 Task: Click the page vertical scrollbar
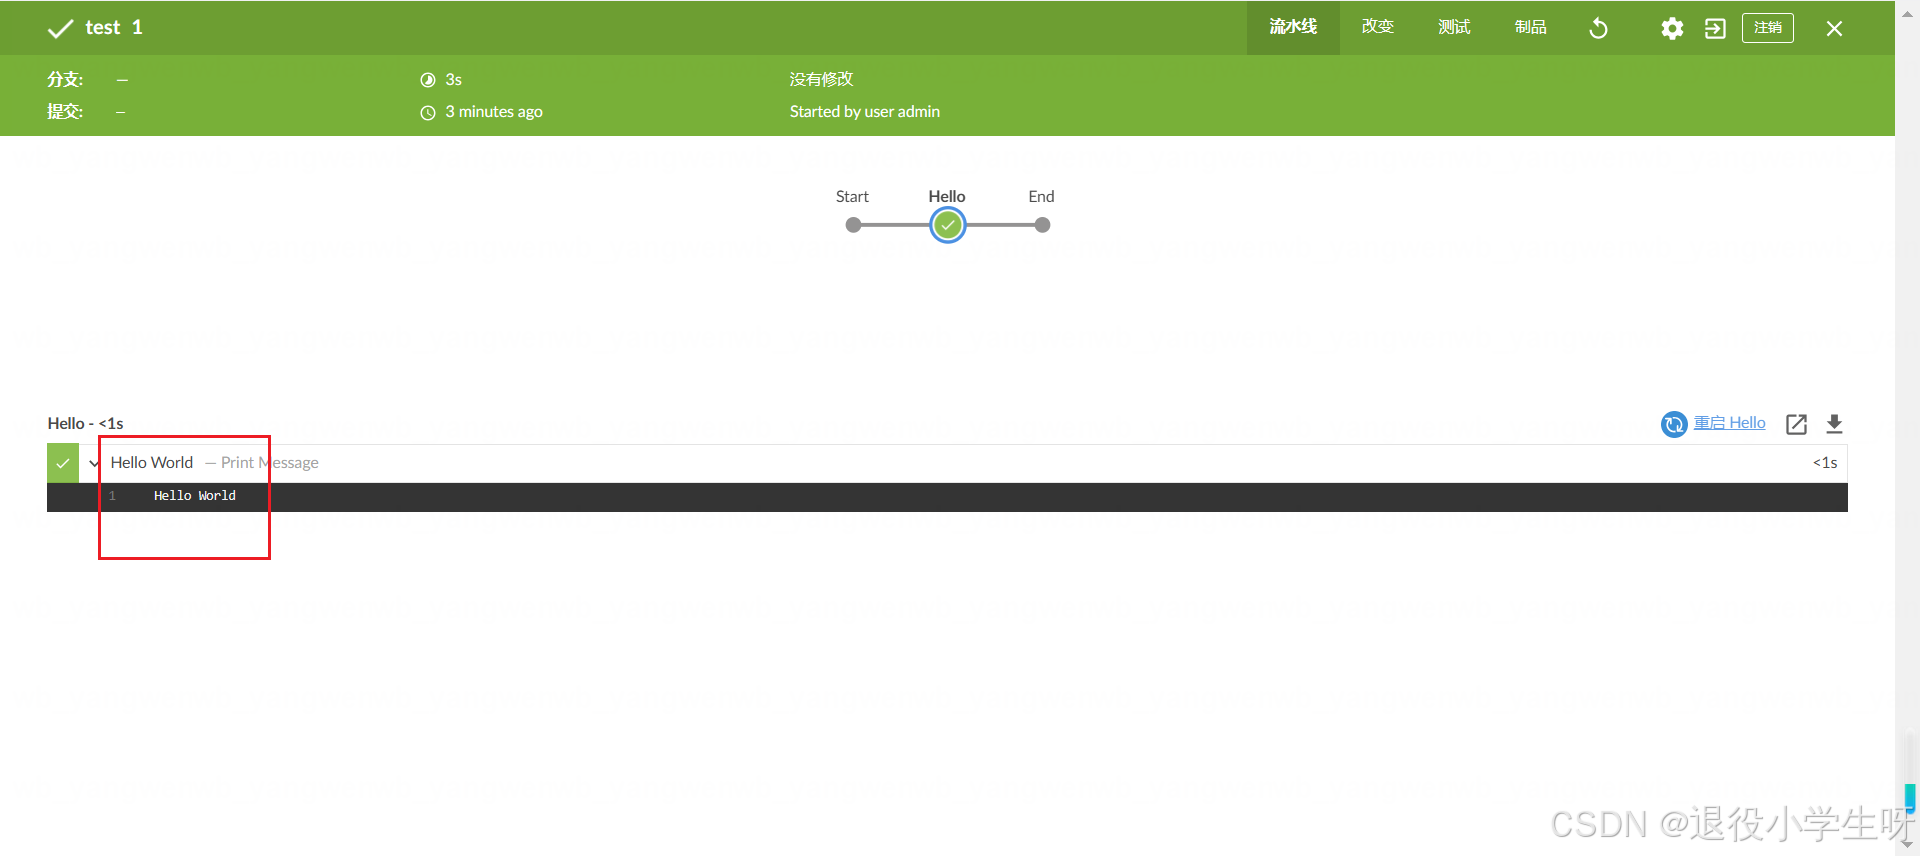pos(1907,428)
